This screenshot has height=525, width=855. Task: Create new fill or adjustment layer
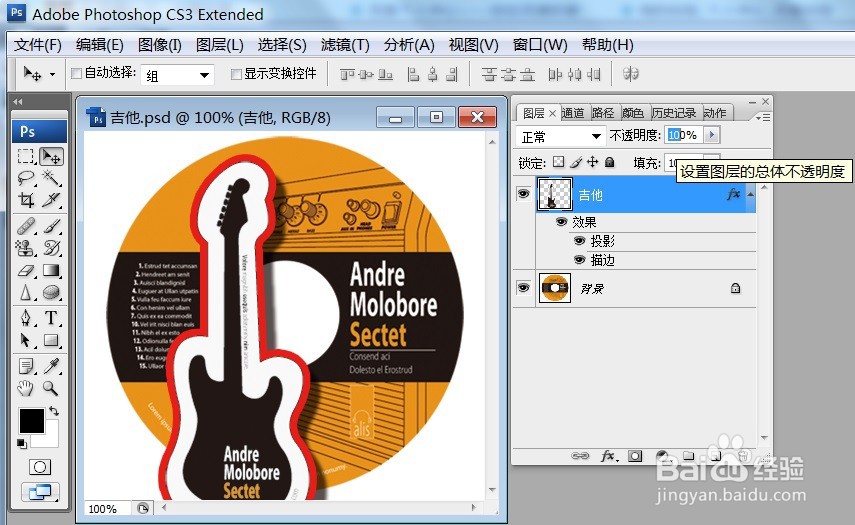[x=662, y=456]
